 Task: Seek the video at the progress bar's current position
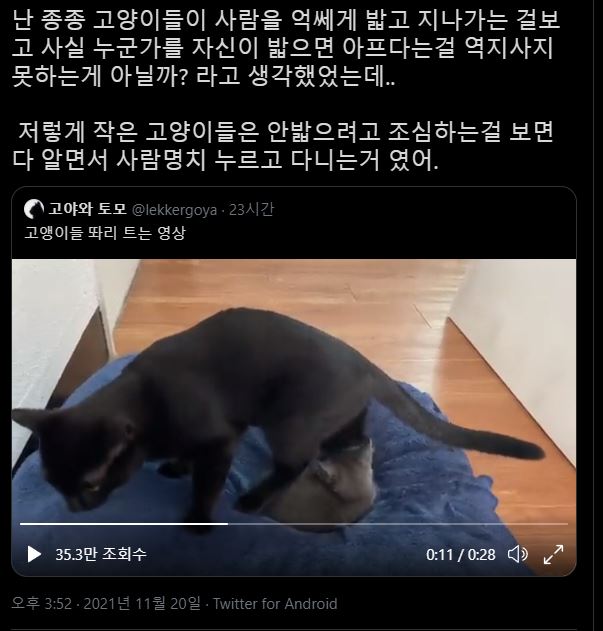click(227, 524)
